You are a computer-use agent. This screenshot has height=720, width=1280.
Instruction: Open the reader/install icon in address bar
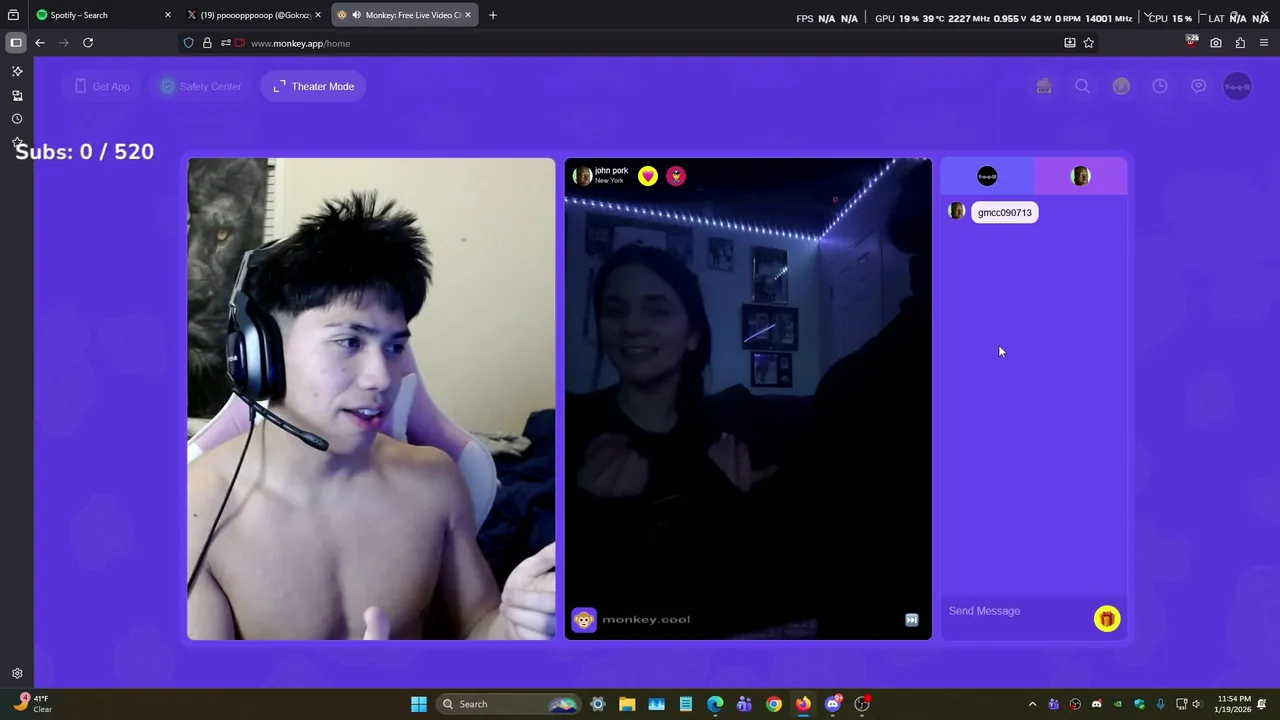coord(1069,43)
